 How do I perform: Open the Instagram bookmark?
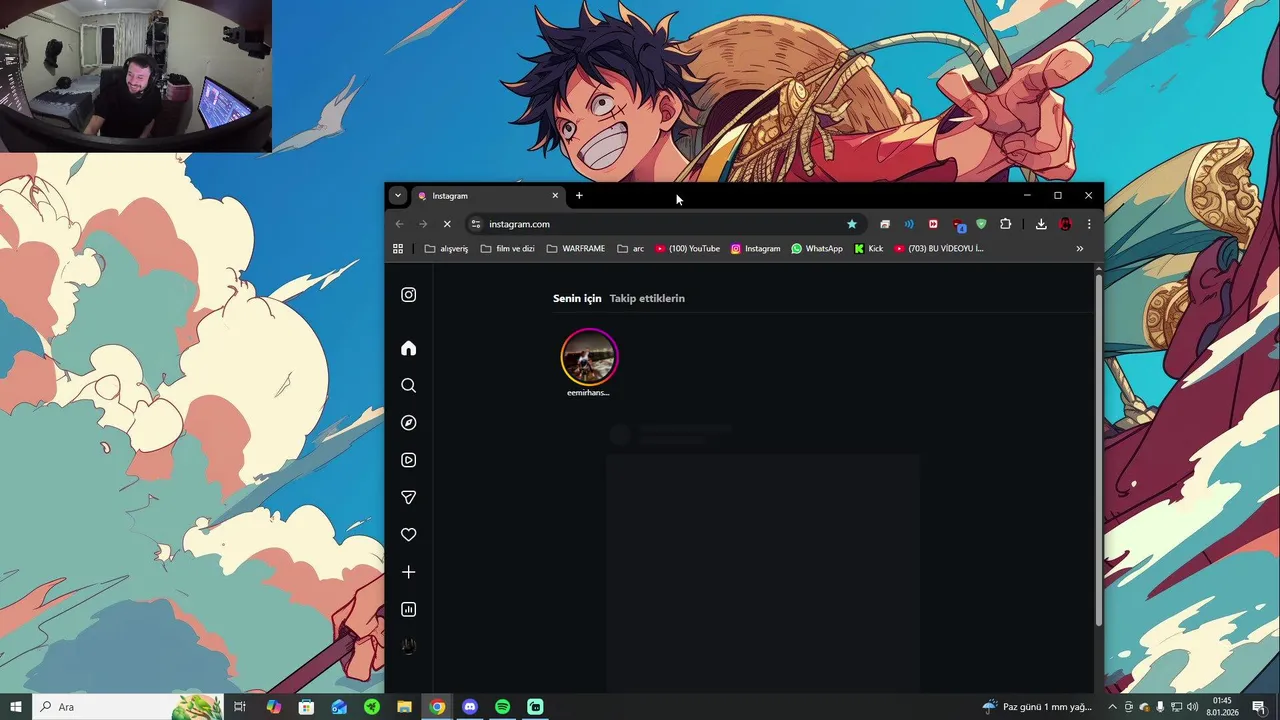coord(756,249)
